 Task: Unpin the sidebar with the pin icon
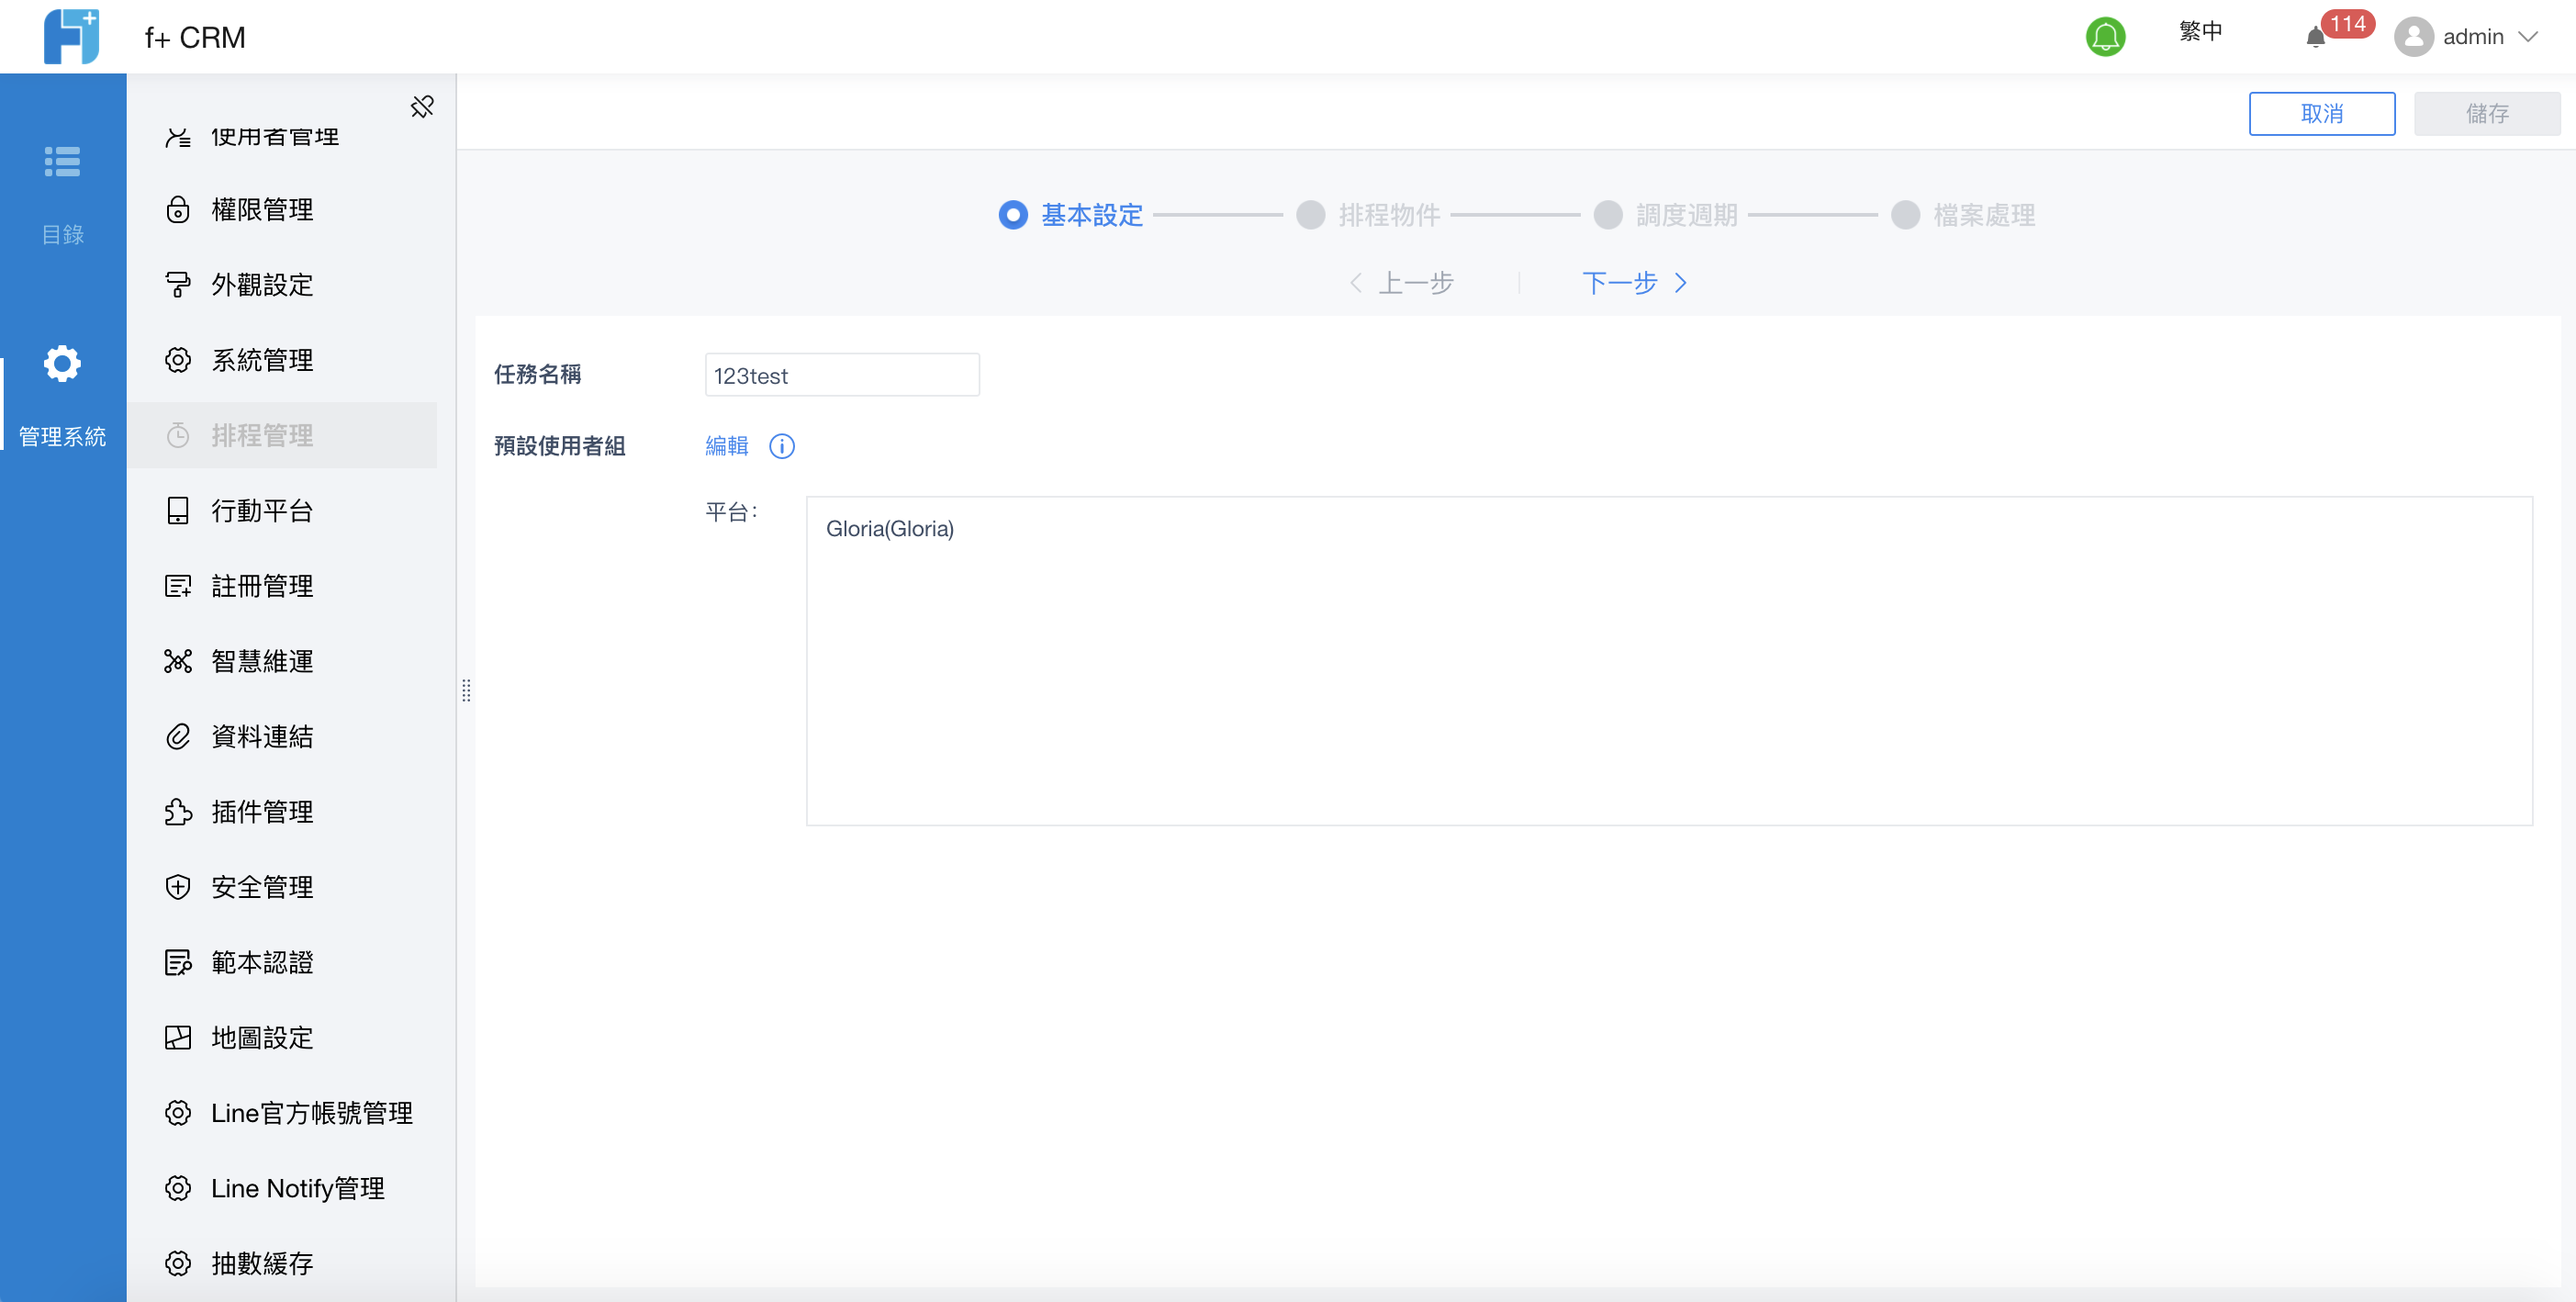pos(422,106)
